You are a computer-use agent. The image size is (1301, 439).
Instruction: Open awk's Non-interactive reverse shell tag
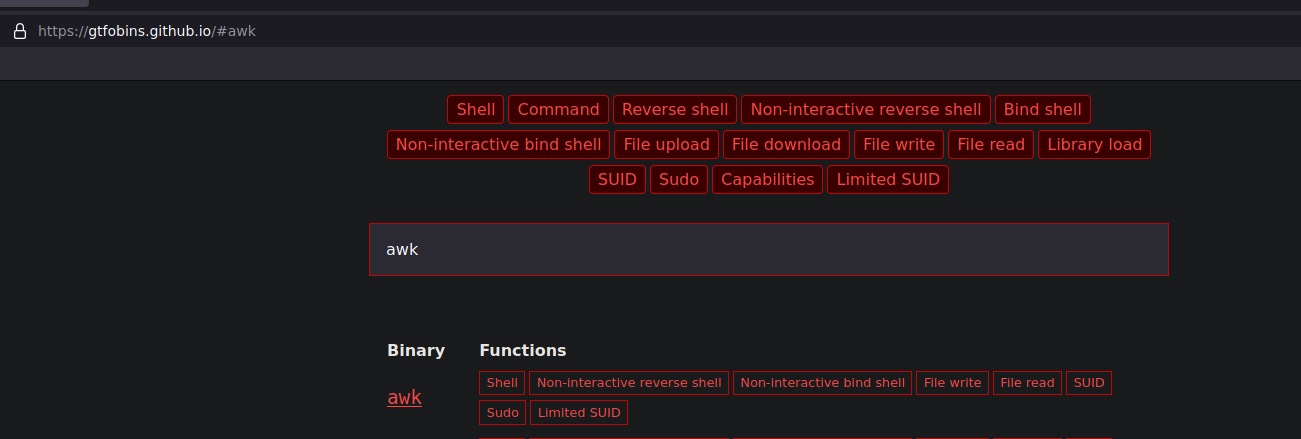click(629, 383)
